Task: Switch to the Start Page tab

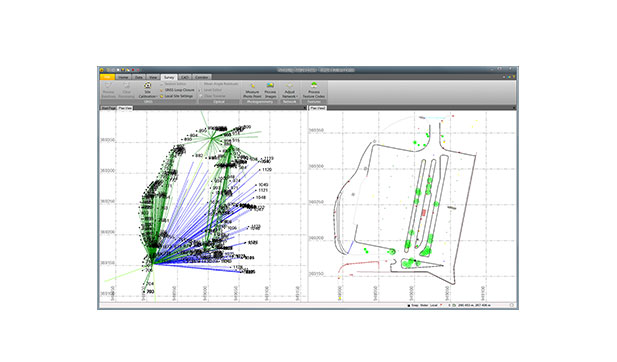Action: [x=109, y=108]
